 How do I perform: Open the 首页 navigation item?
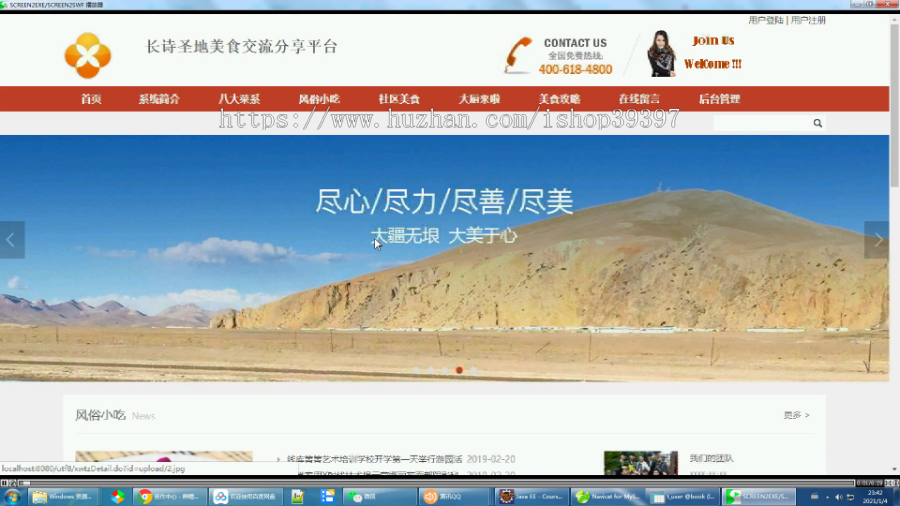91,99
